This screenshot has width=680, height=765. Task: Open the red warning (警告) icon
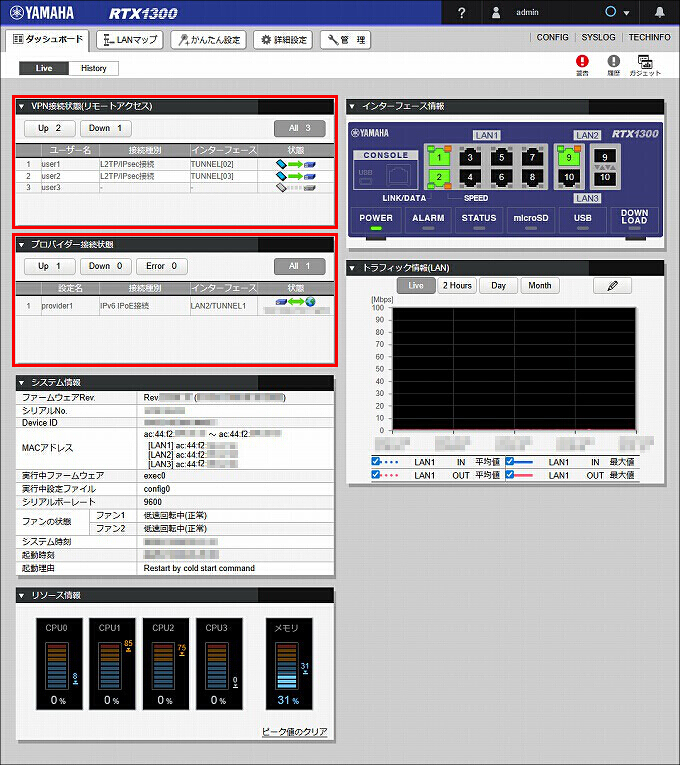click(x=583, y=62)
